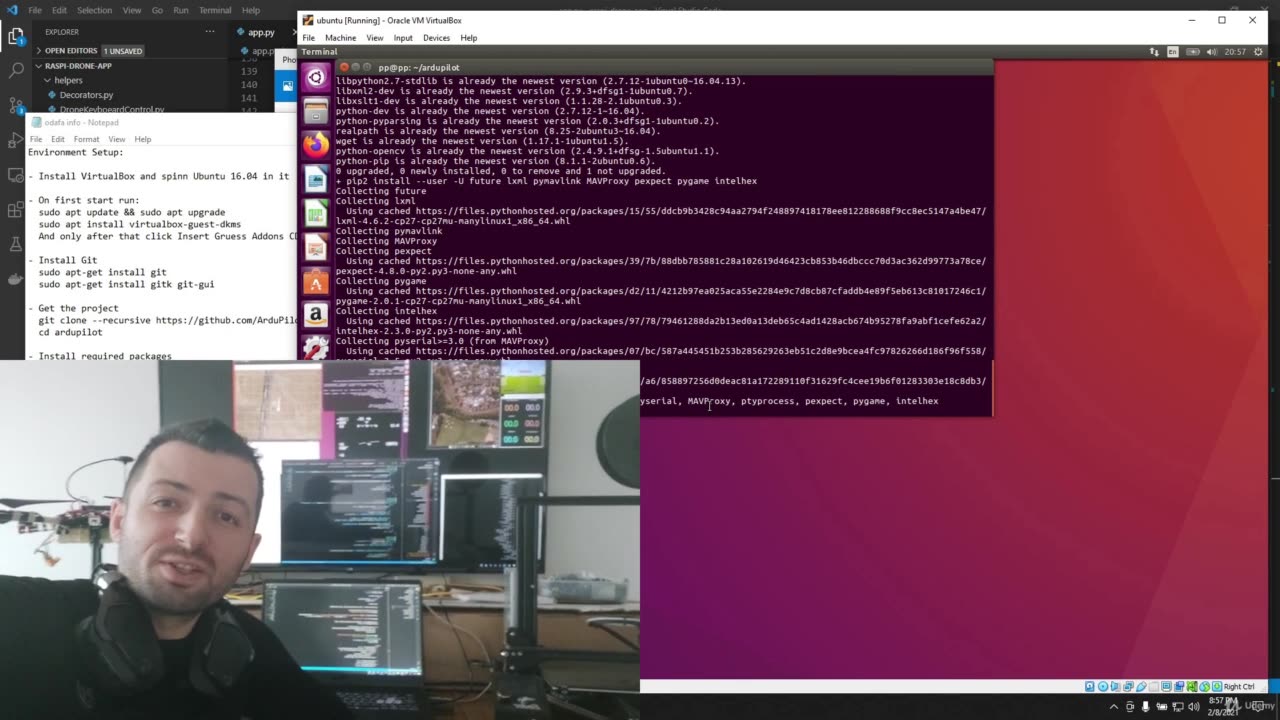The height and width of the screenshot is (720, 1280).
Task: Open VS Code Testing flask icon
Action: (16, 244)
